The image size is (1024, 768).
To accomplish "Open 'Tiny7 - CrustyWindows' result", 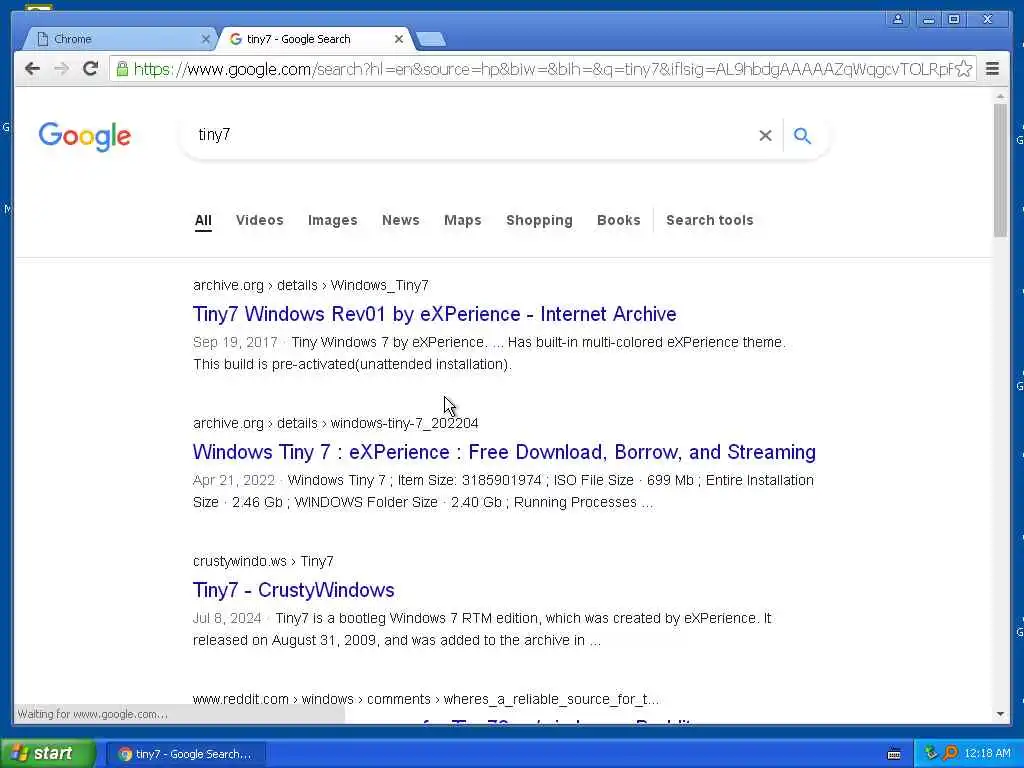I will [293, 590].
